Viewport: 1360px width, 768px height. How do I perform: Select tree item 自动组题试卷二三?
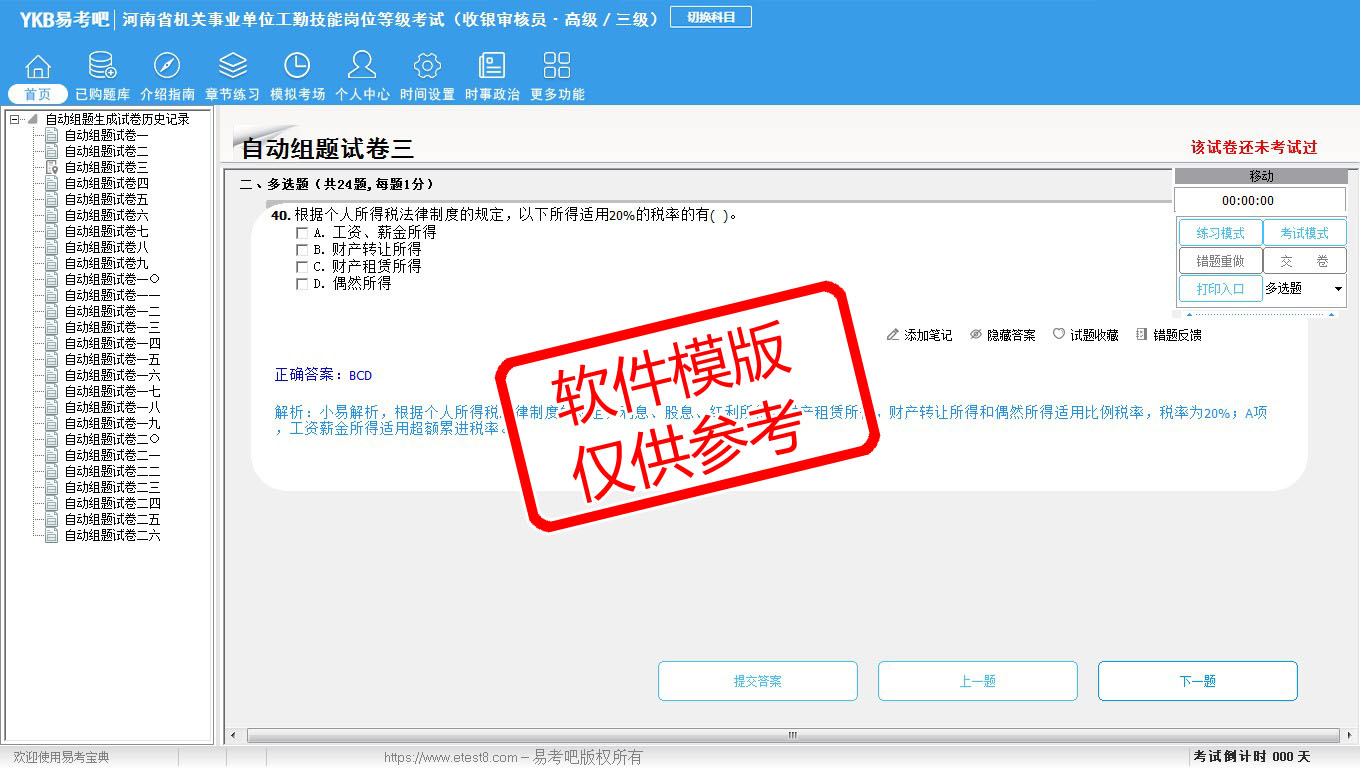112,487
